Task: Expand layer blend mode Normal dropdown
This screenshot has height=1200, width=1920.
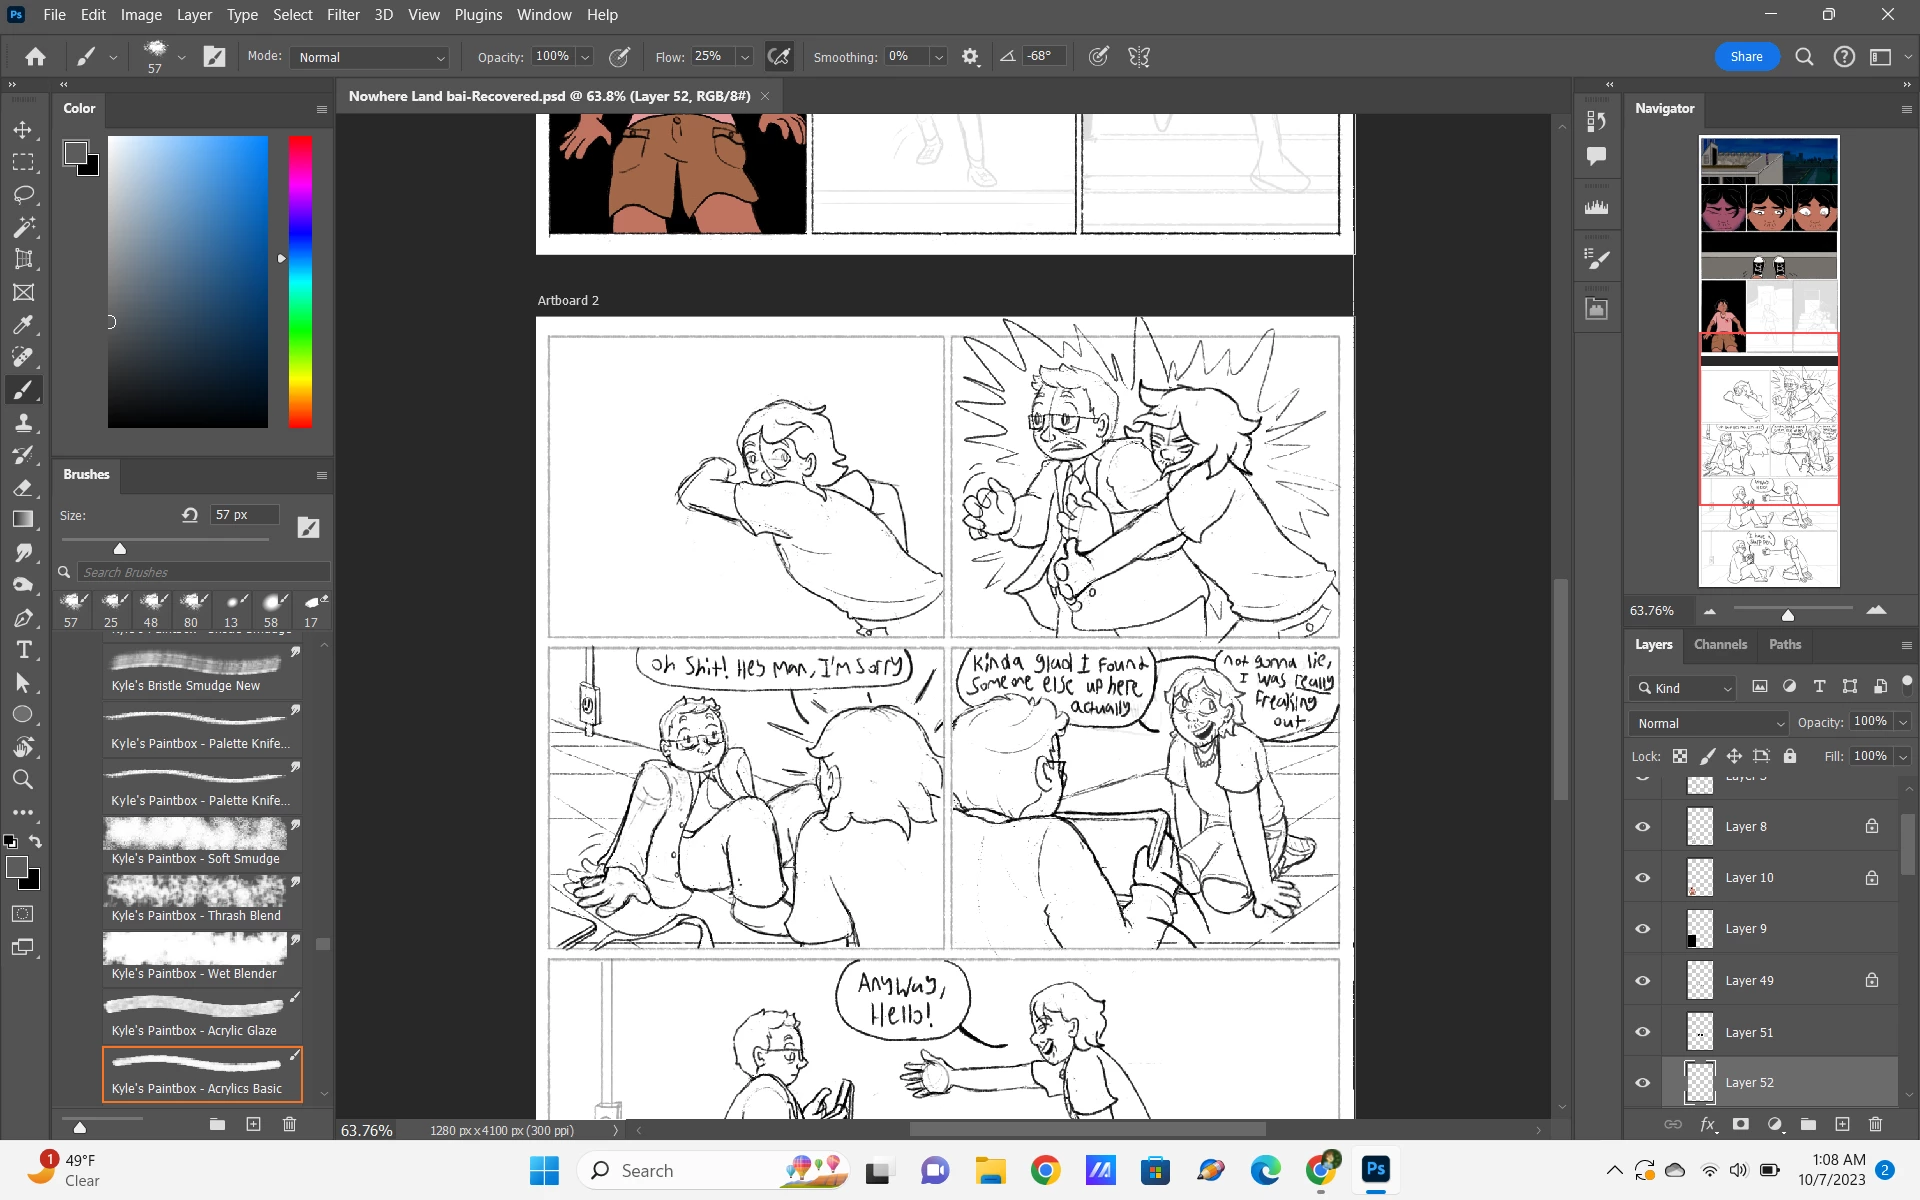Action: click(1710, 723)
